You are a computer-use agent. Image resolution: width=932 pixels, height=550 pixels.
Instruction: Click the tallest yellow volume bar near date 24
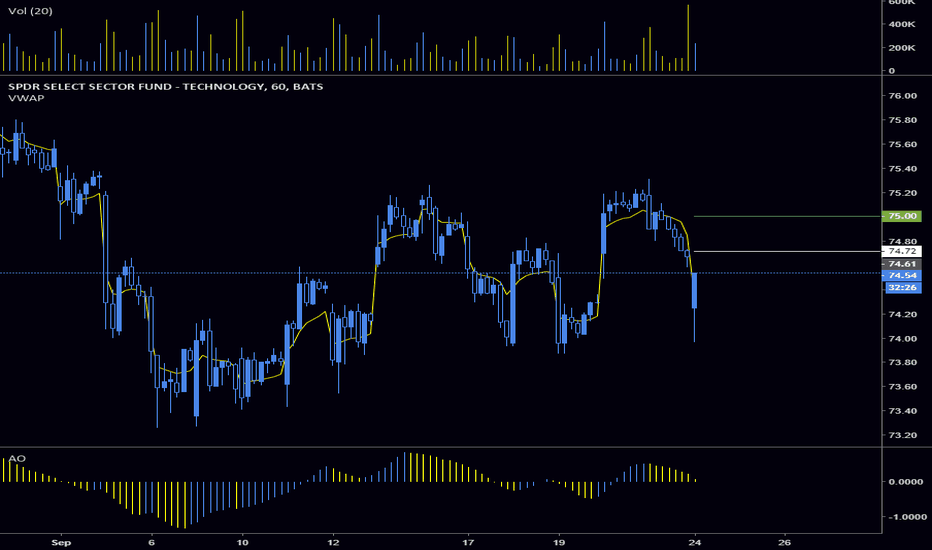(688, 38)
